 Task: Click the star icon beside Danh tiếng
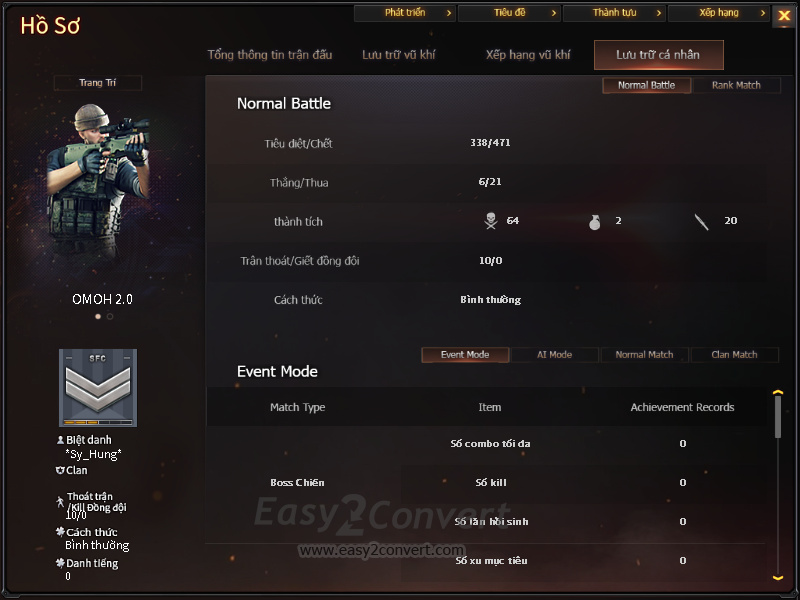coord(60,563)
